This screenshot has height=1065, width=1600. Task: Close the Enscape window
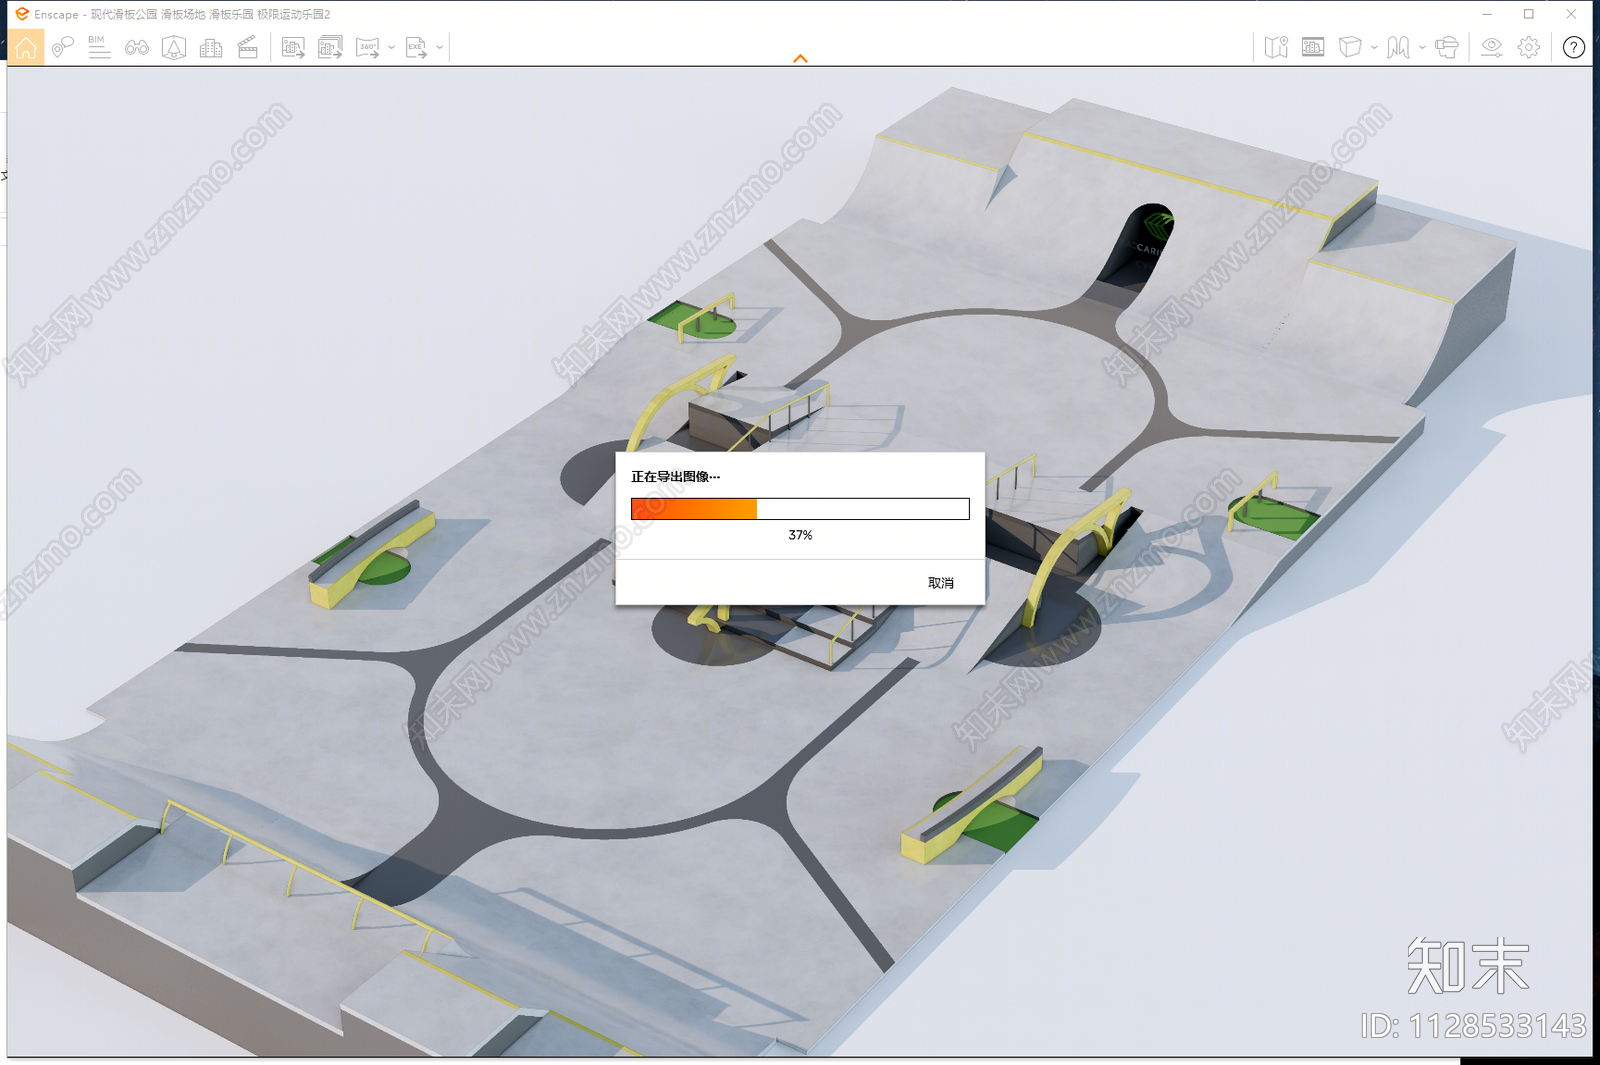(1571, 14)
